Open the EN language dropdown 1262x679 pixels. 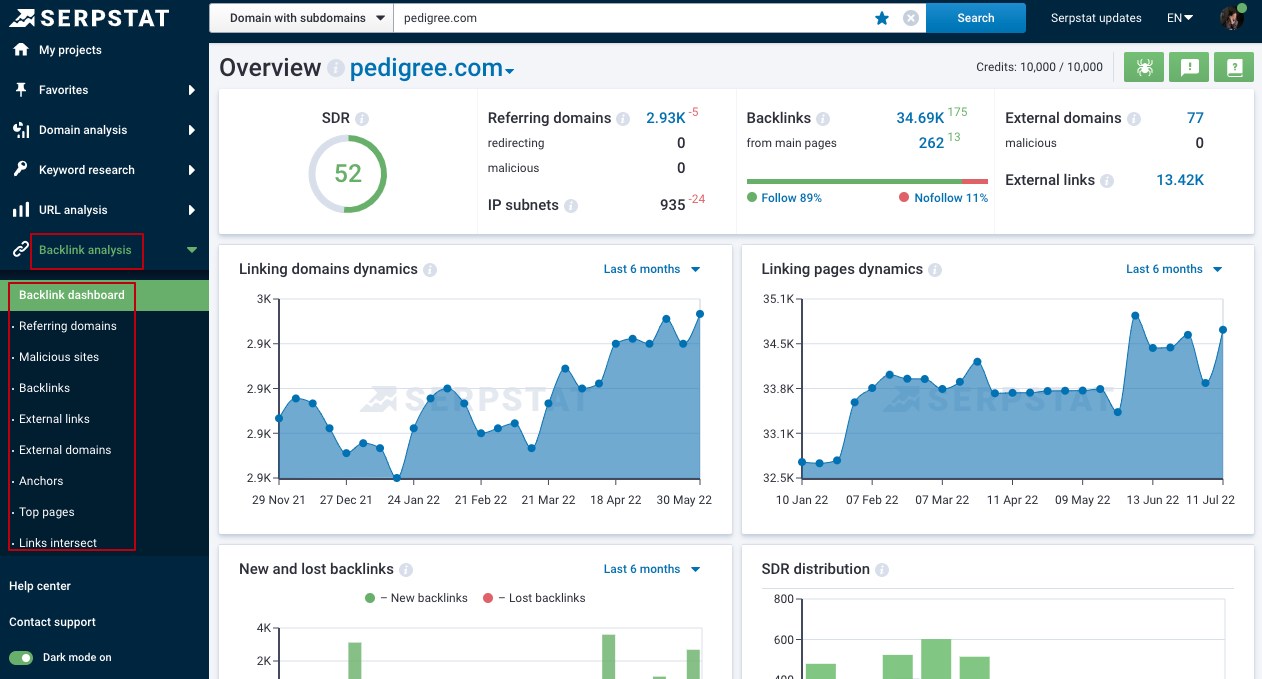pos(1180,18)
